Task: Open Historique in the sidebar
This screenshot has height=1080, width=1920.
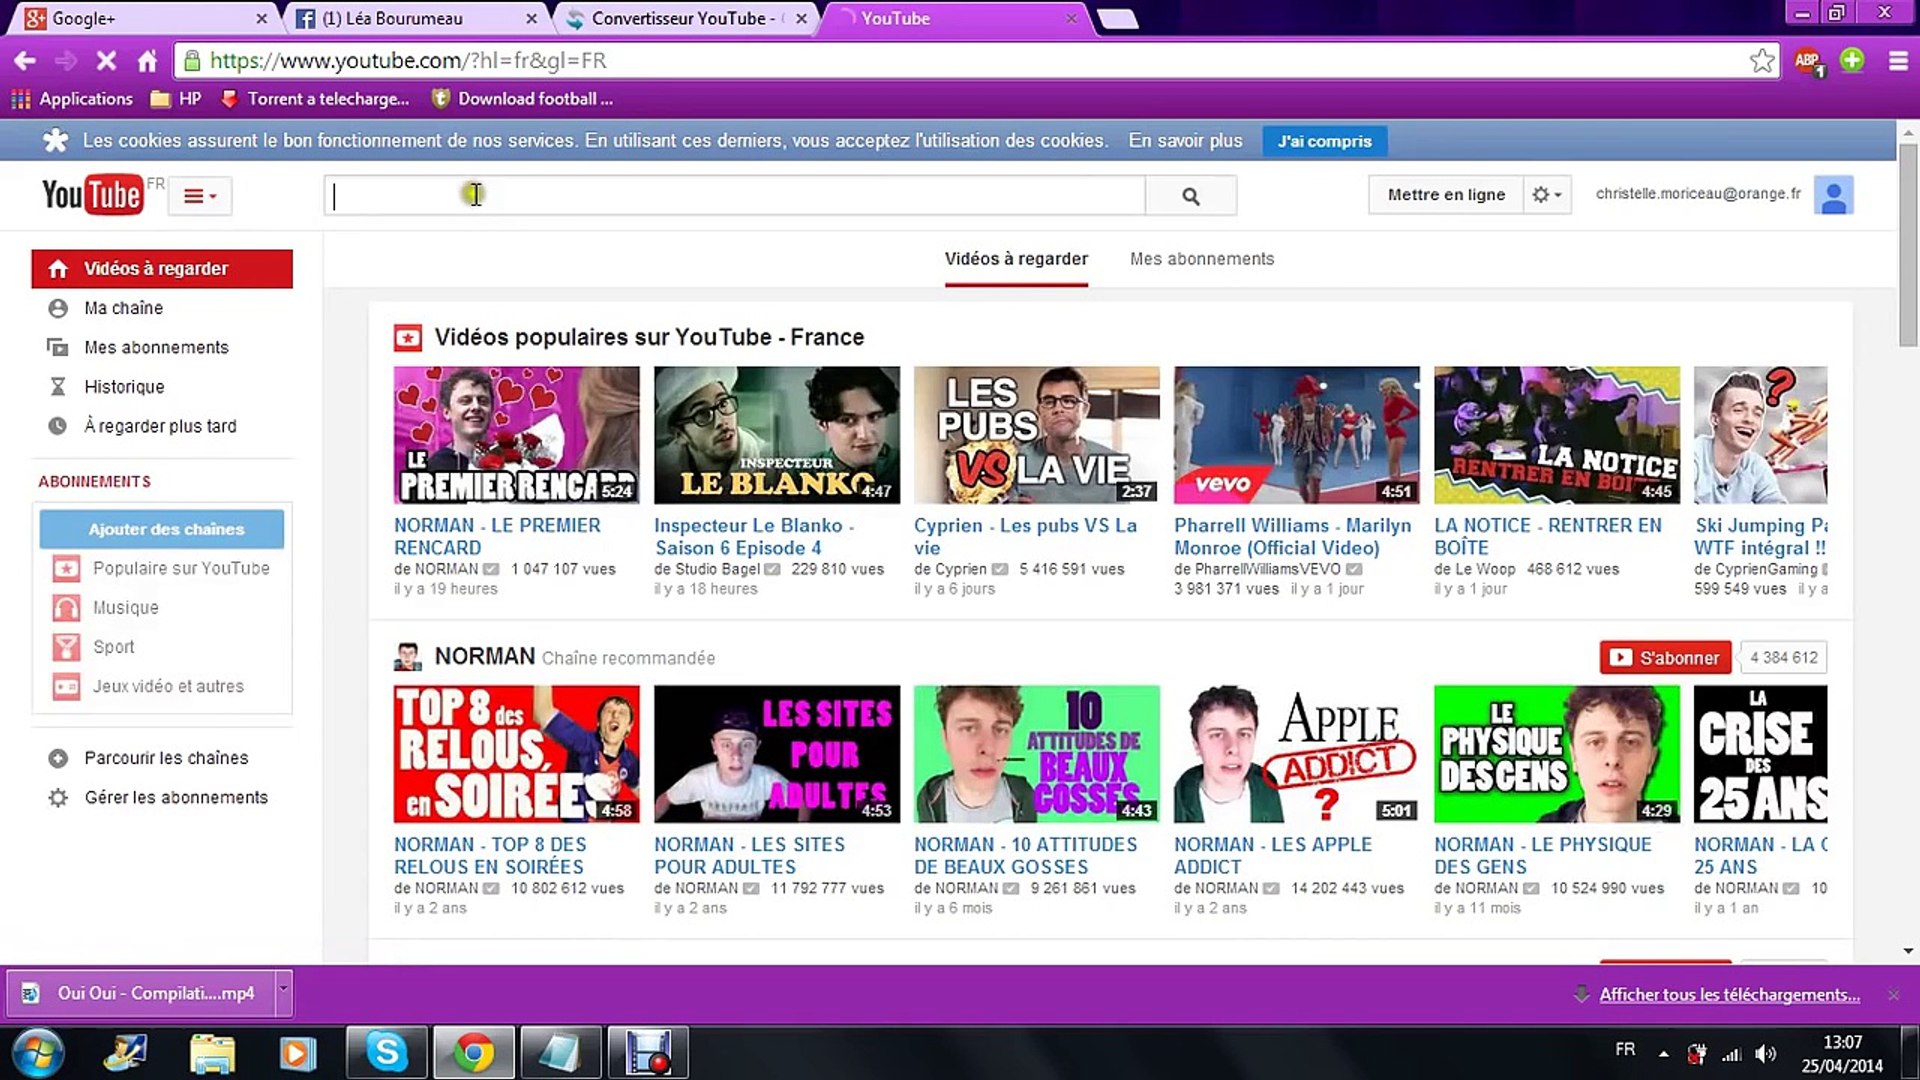Action: [x=124, y=387]
